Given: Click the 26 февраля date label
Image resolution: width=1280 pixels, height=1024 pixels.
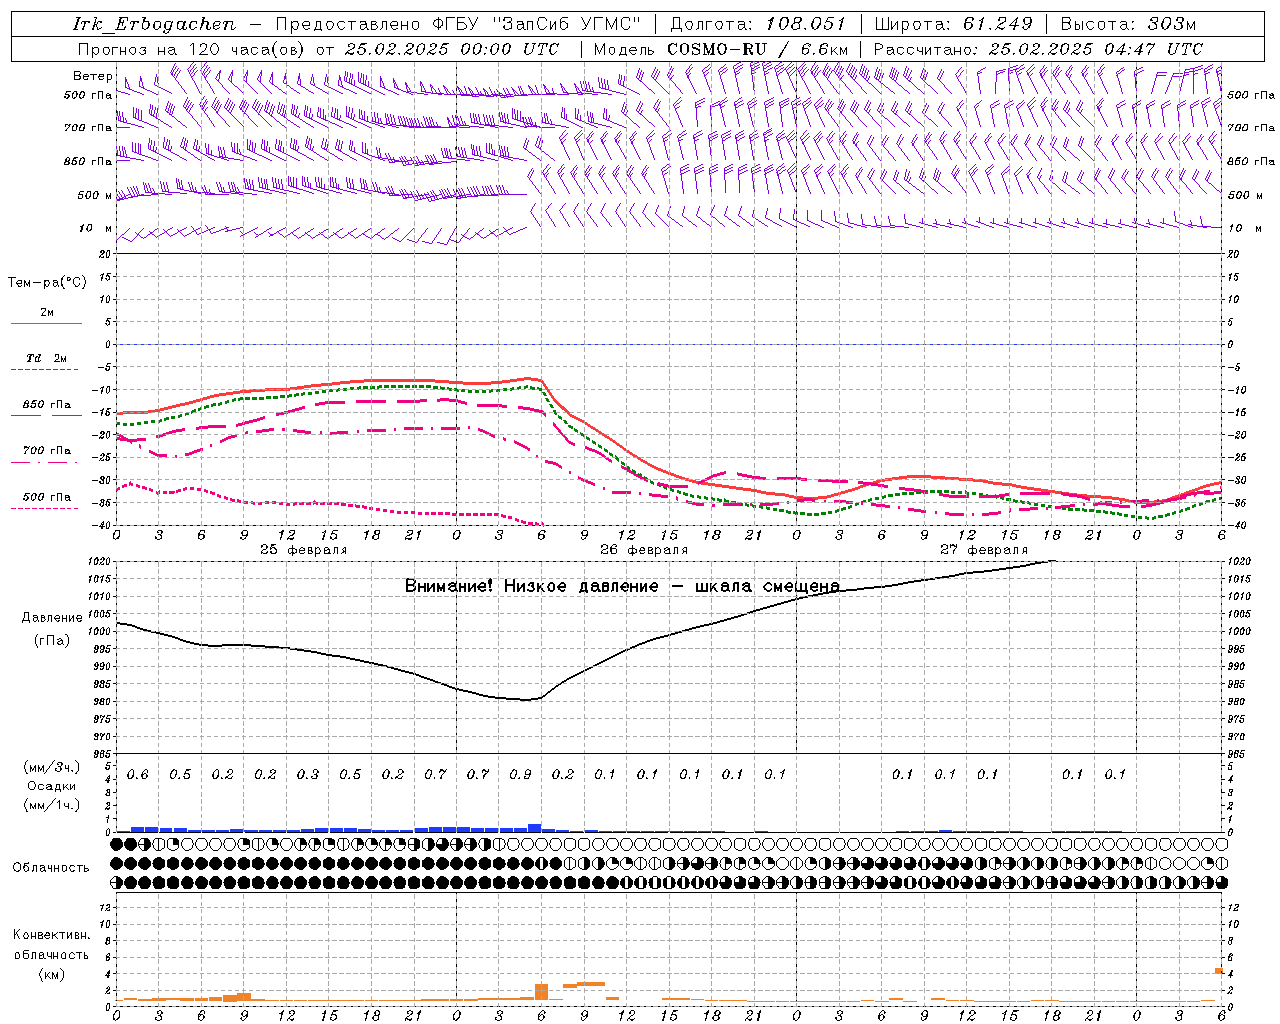Looking at the screenshot, I should pyautogui.click(x=644, y=550).
